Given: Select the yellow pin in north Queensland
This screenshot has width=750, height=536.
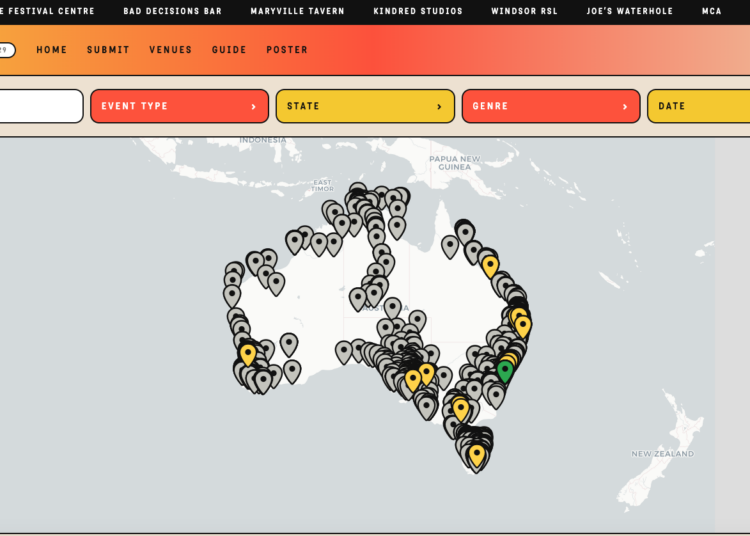Looking at the screenshot, I should pos(490,266).
